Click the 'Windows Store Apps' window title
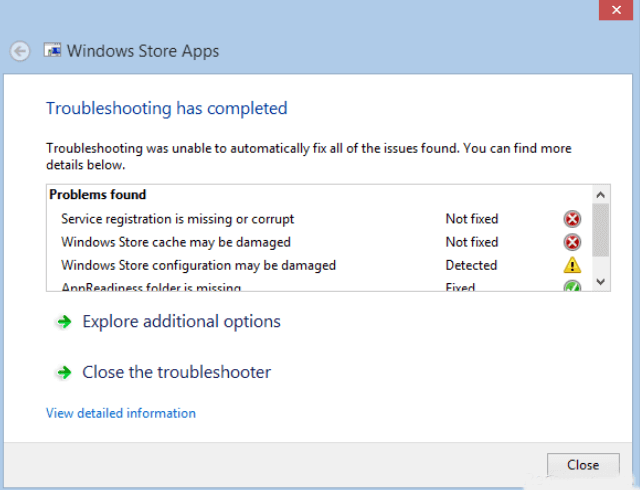The height and width of the screenshot is (490, 640). click(x=143, y=51)
